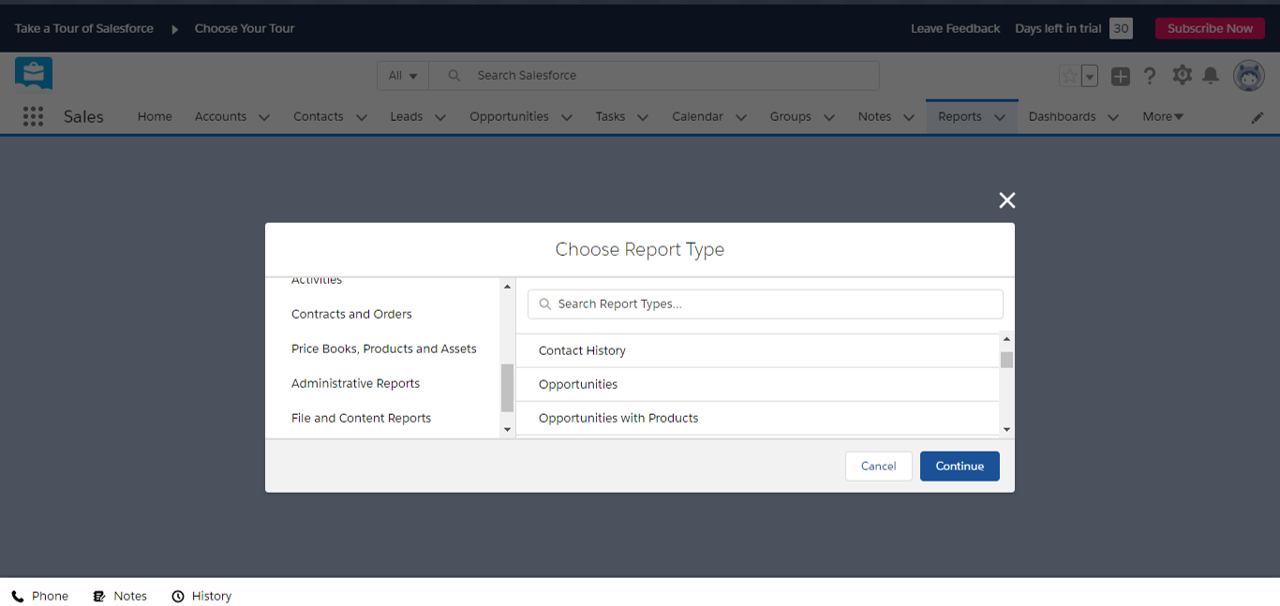1280x606 pixels.
Task: Expand the Tasks tab chevron
Action: click(x=643, y=117)
